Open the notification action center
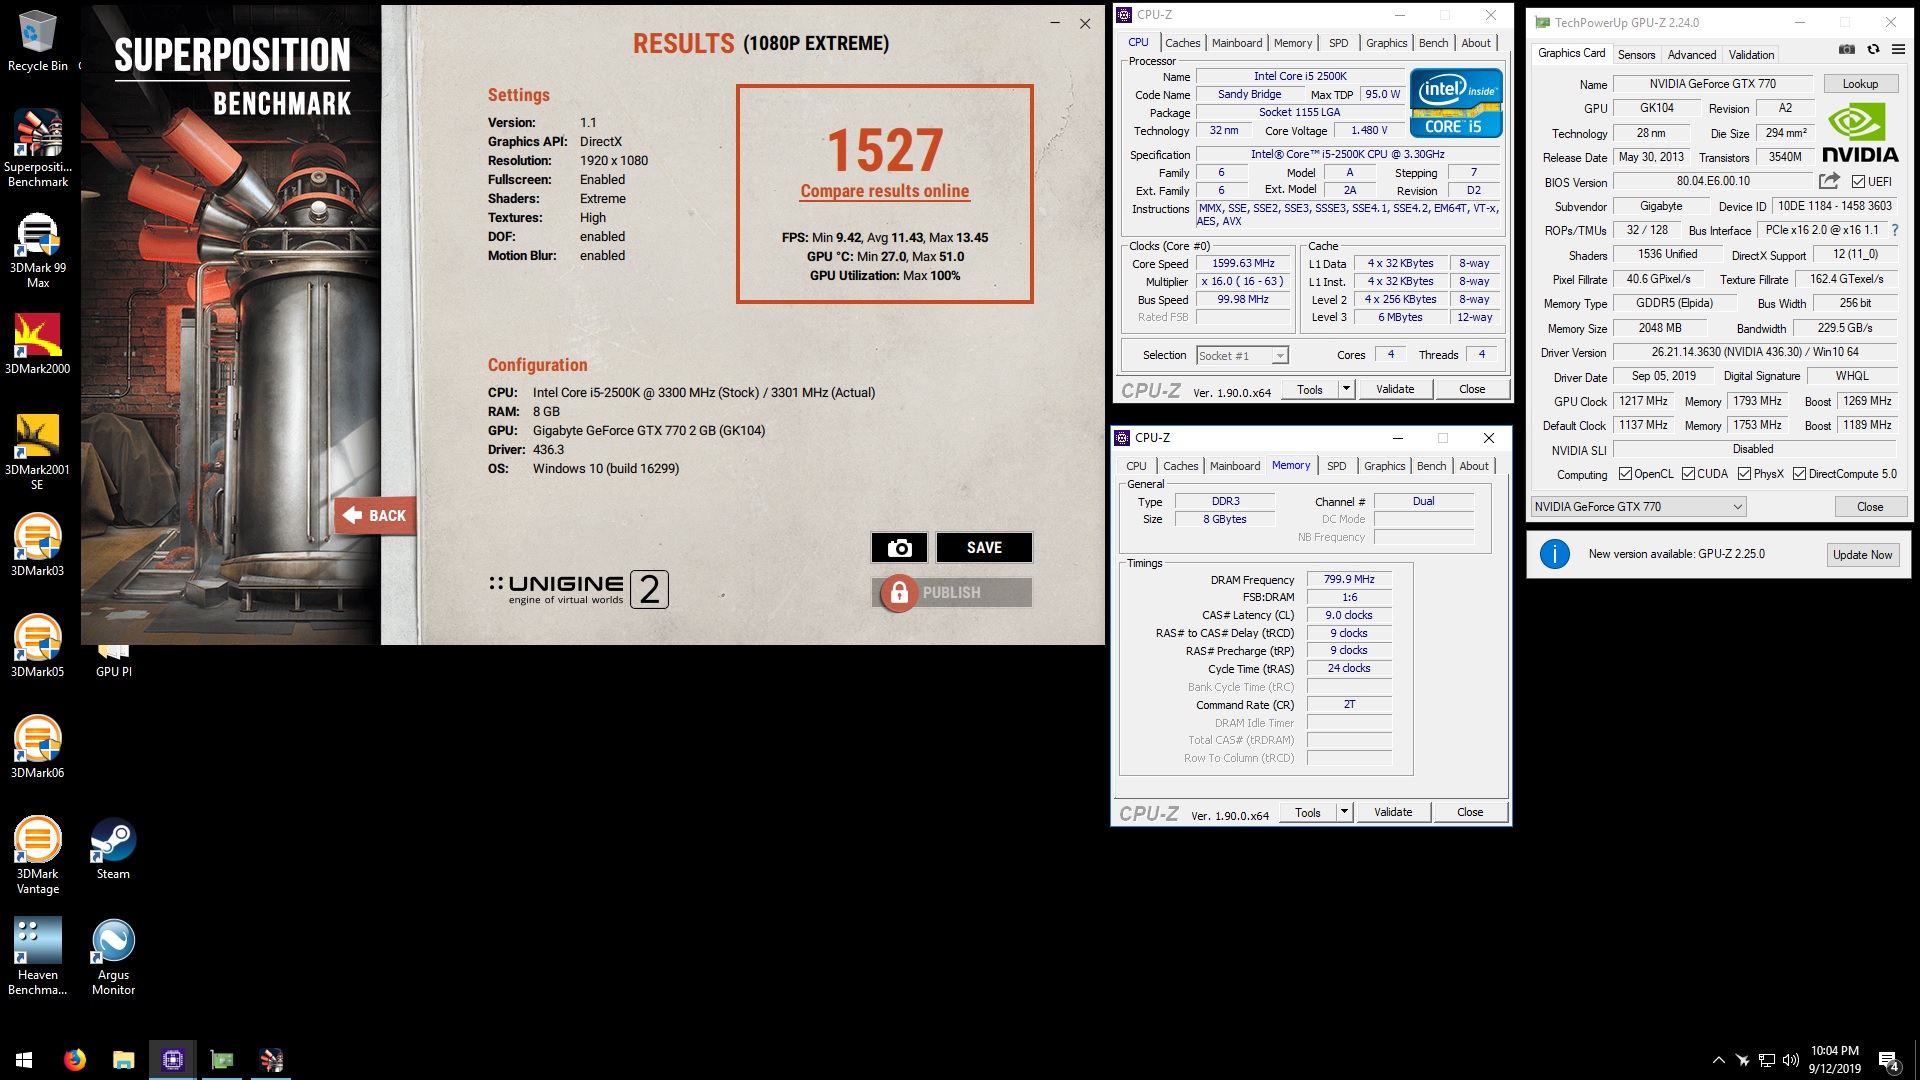The width and height of the screenshot is (1920, 1080). pos(1889,1061)
